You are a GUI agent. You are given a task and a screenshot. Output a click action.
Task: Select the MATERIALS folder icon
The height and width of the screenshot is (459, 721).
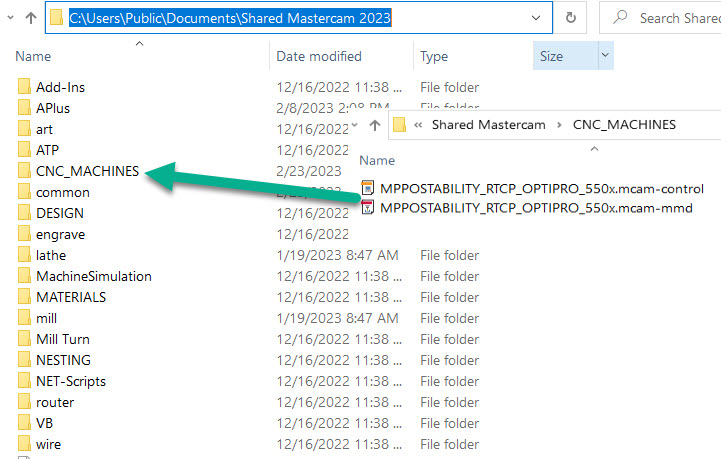pyautogui.click(x=24, y=296)
